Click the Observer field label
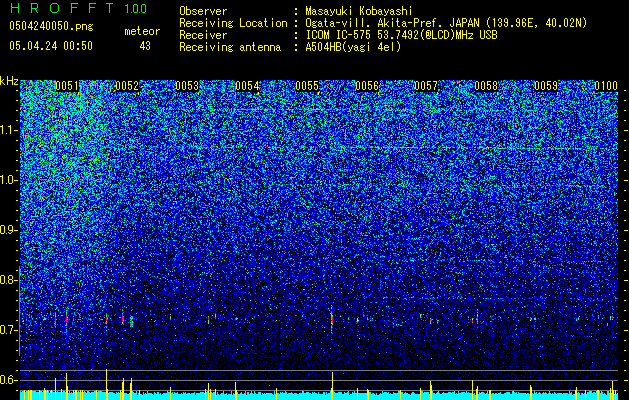The width and height of the screenshot is (629, 400). [x=203, y=11]
